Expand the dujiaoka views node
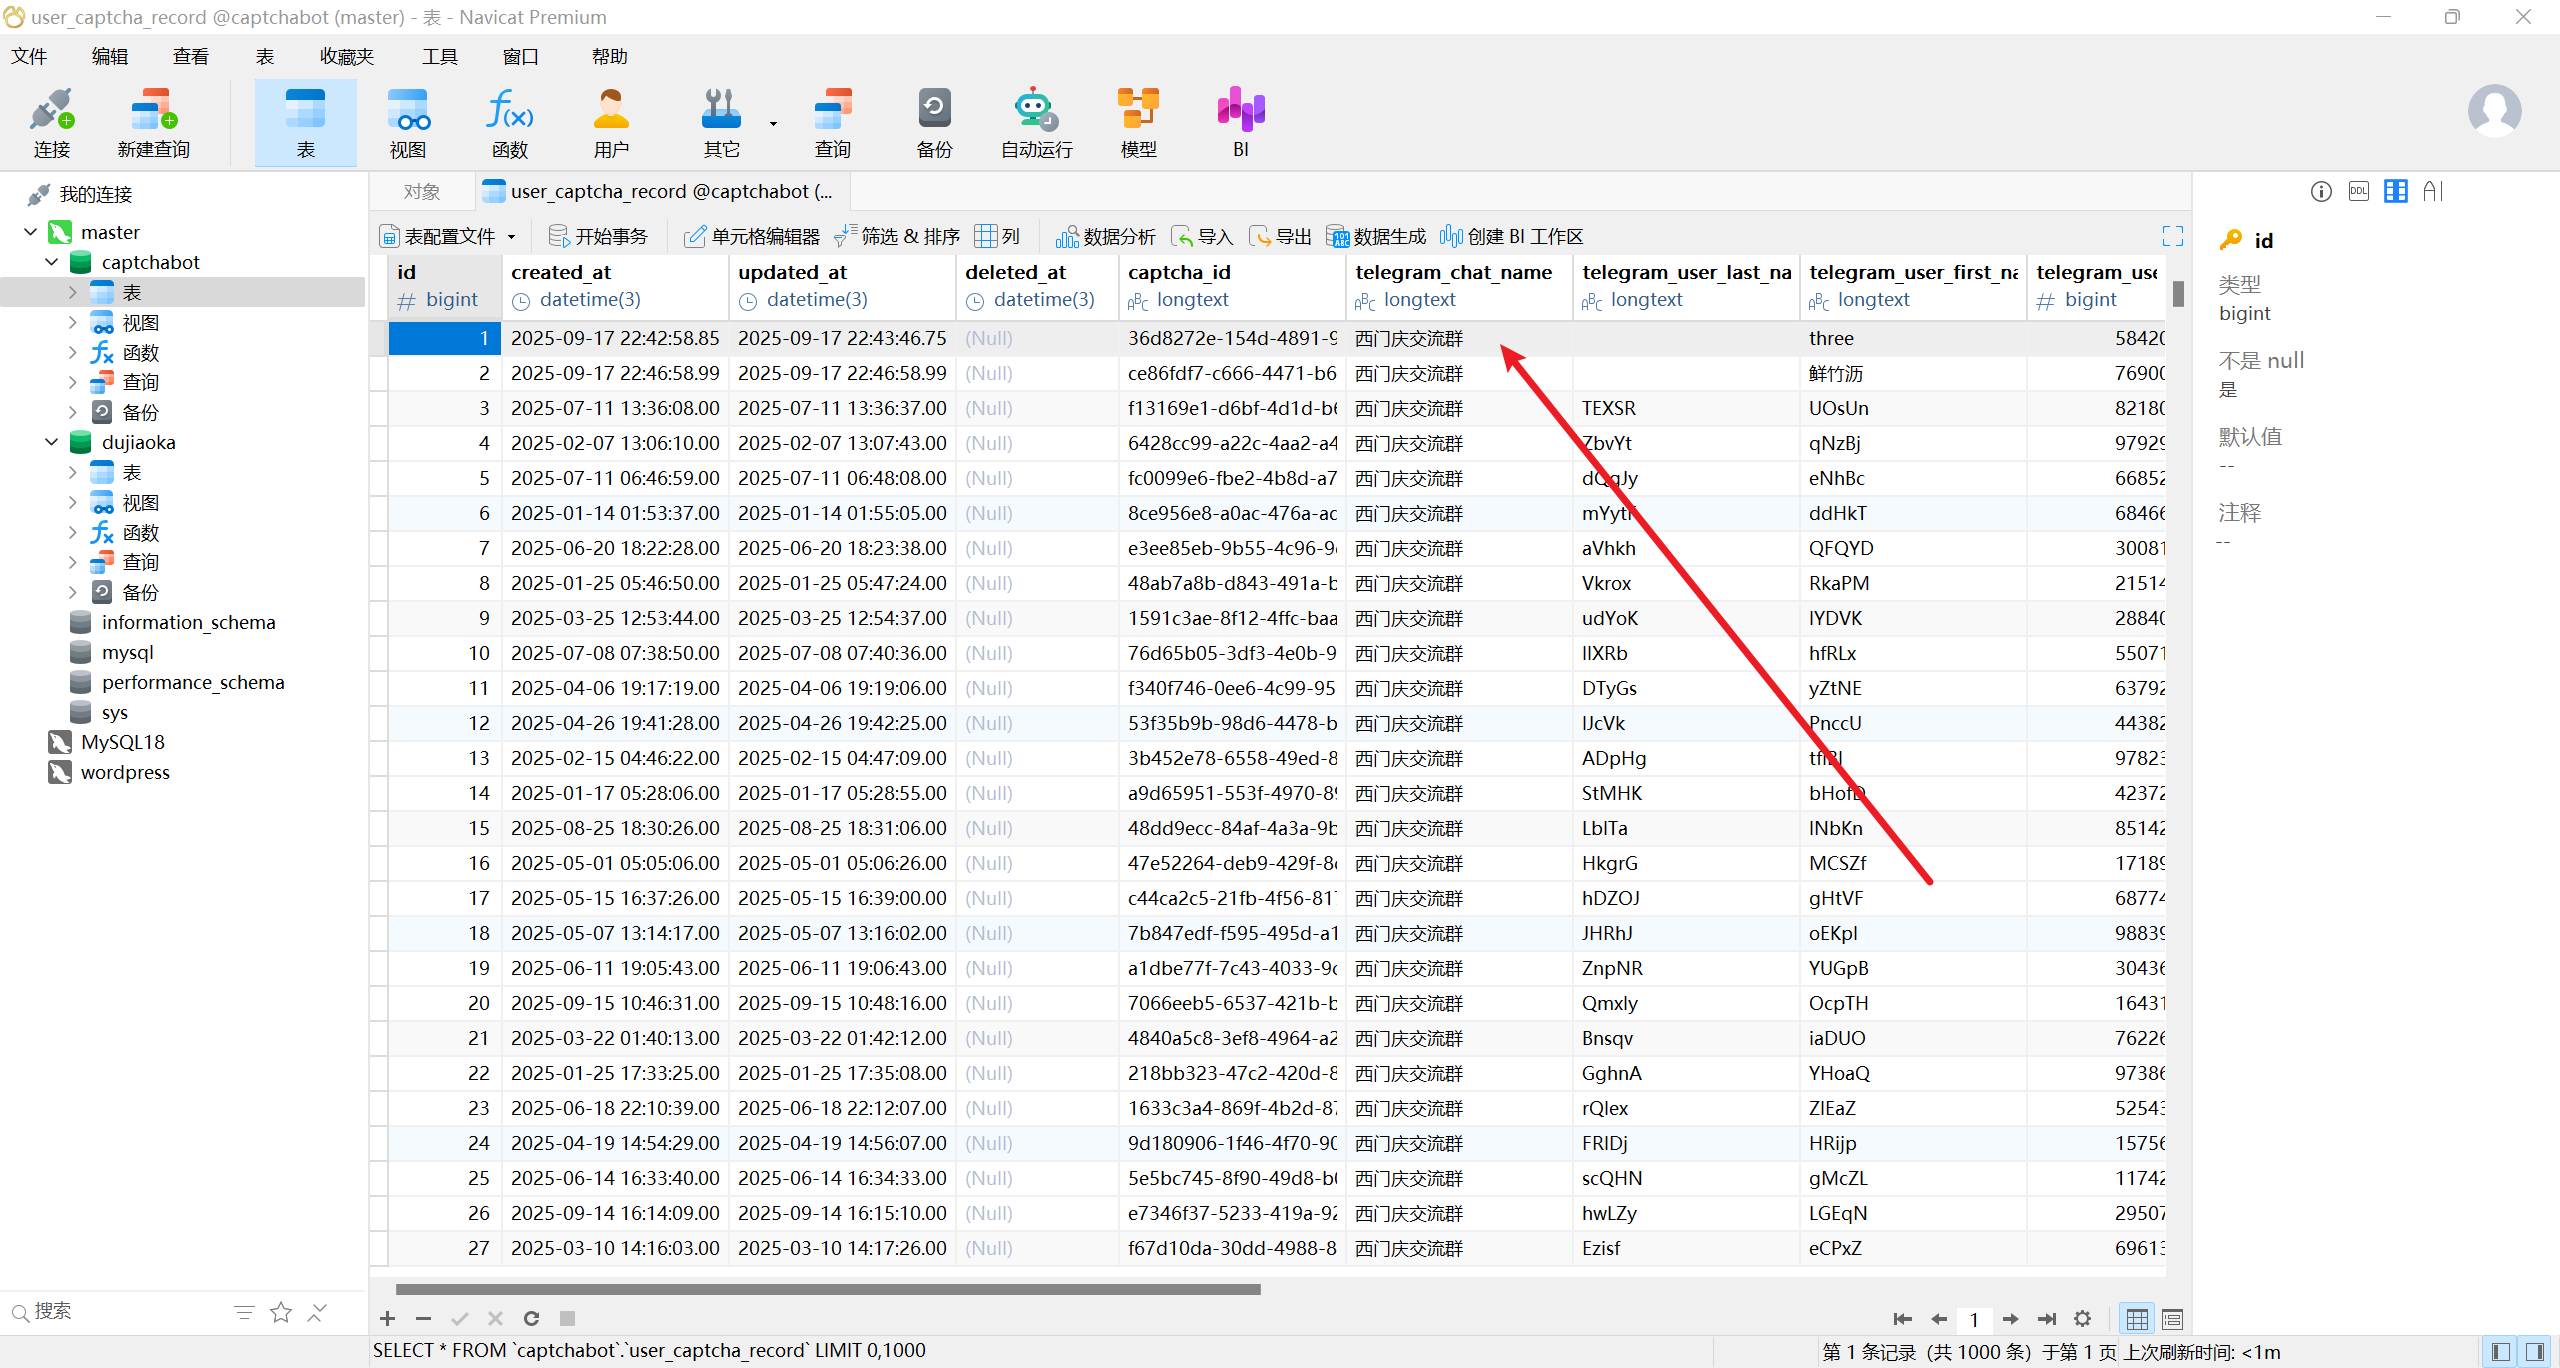The height and width of the screenshot is (1368, 2560). tap(72, 502)
